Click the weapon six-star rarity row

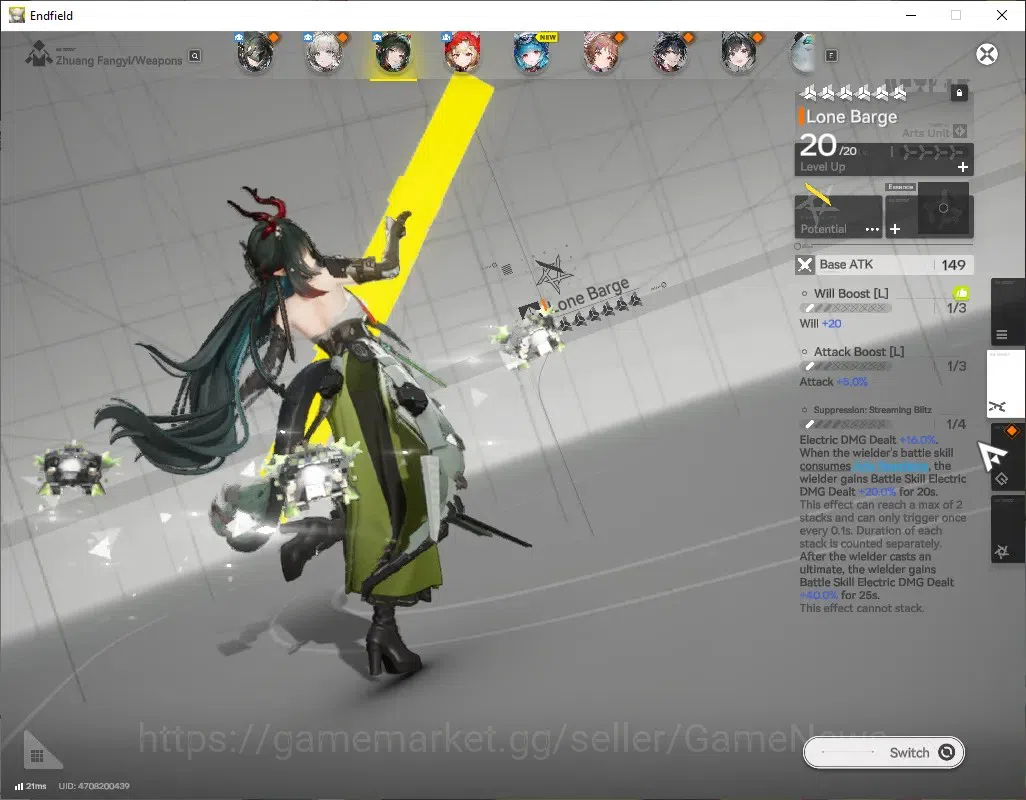click(853, 94)
